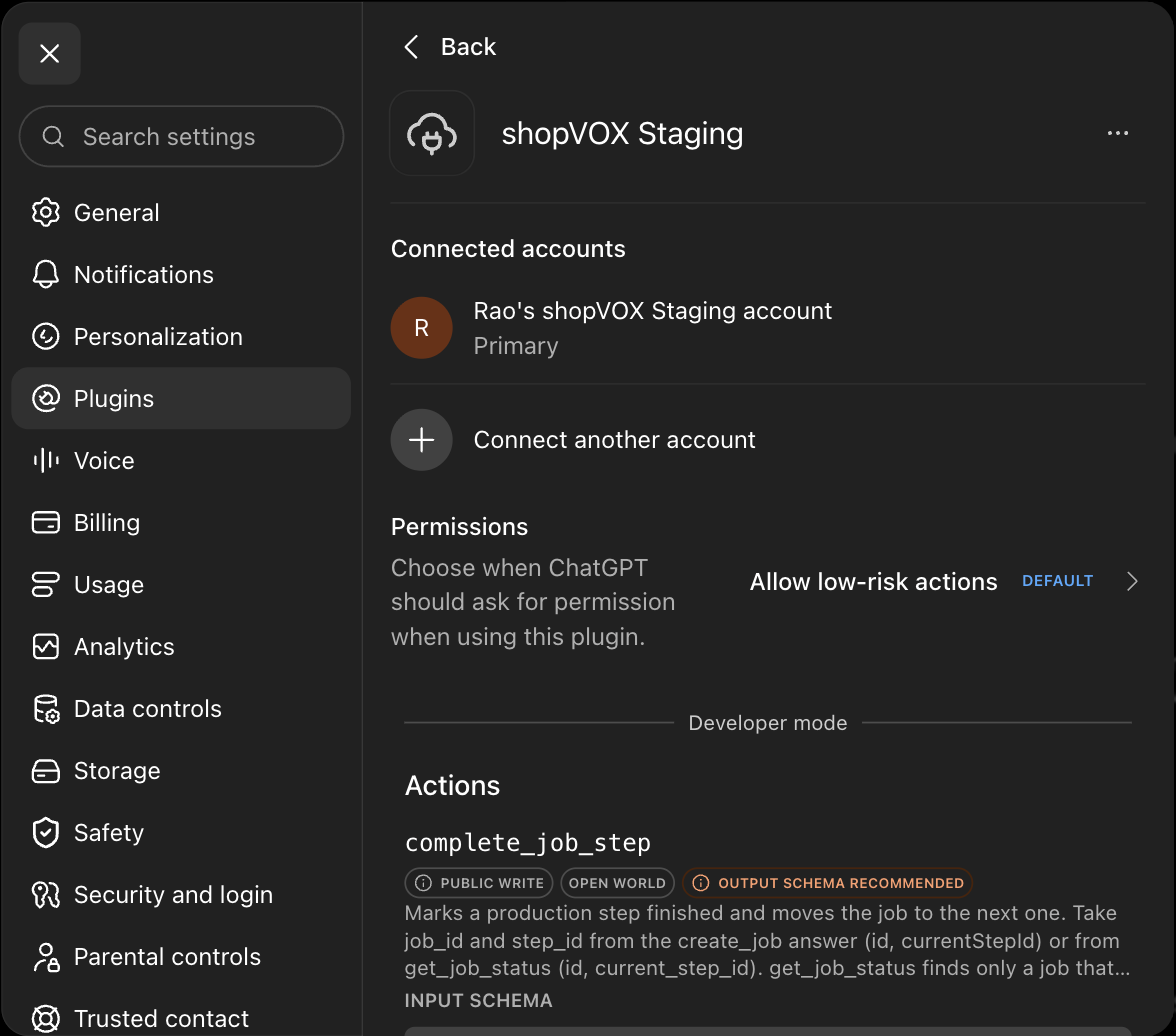Select Rao's shopVOX Staging account
1176x1036 pixels.
[x=768, y=328]
